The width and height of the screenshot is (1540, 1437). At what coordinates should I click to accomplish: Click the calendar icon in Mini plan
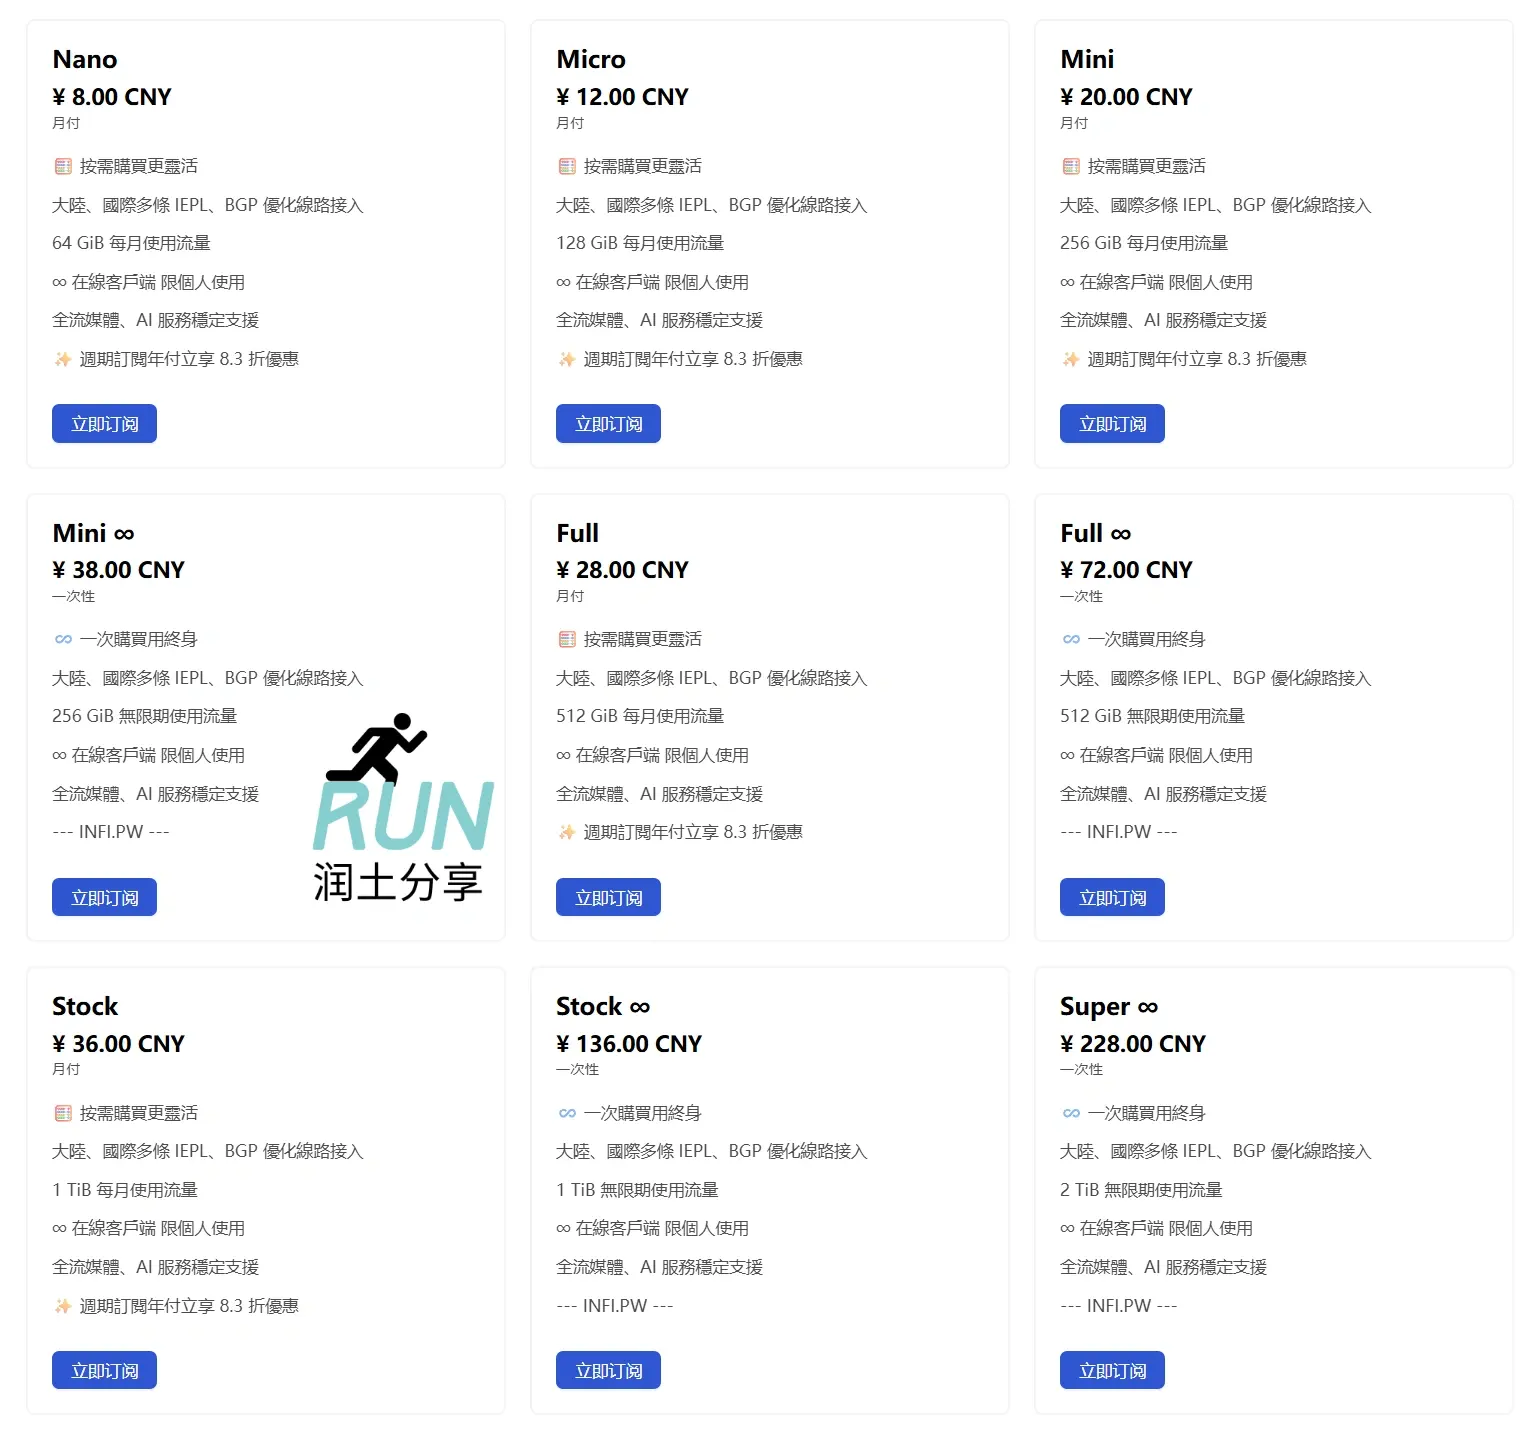(1071, 166)
